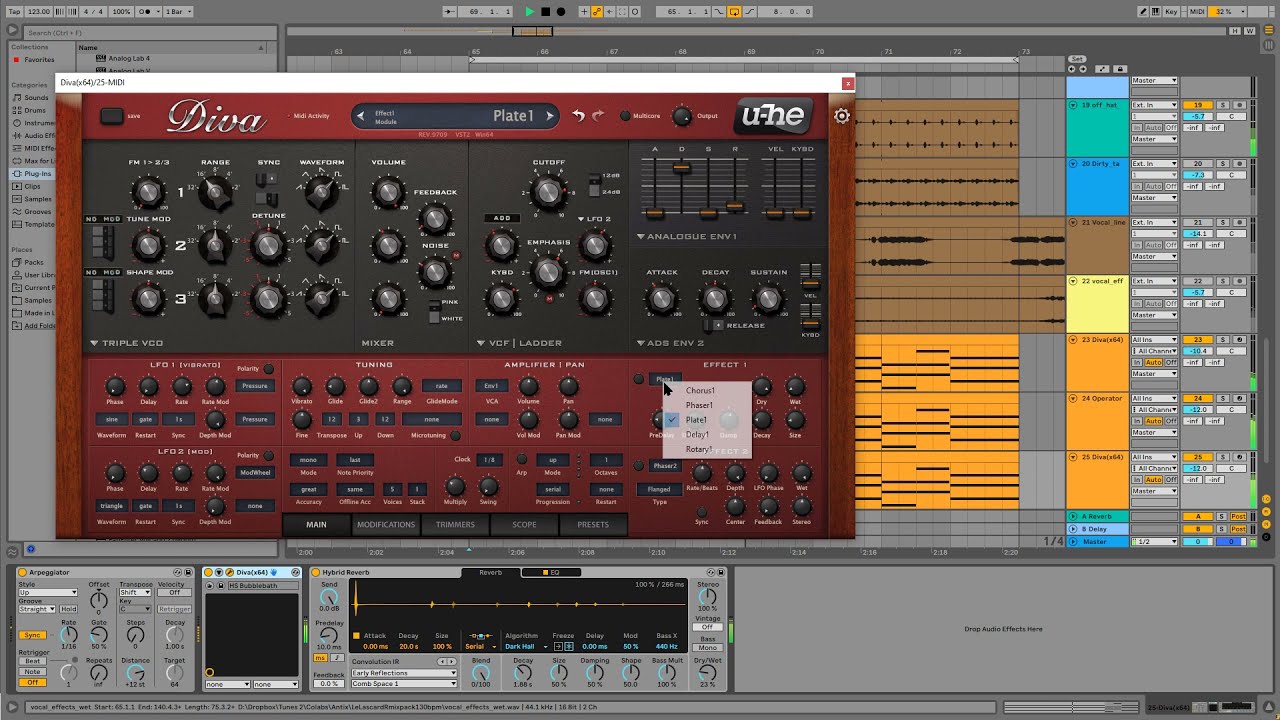
Task: Open the LFO 1 sine waveform selector
Action: point(112,419)
